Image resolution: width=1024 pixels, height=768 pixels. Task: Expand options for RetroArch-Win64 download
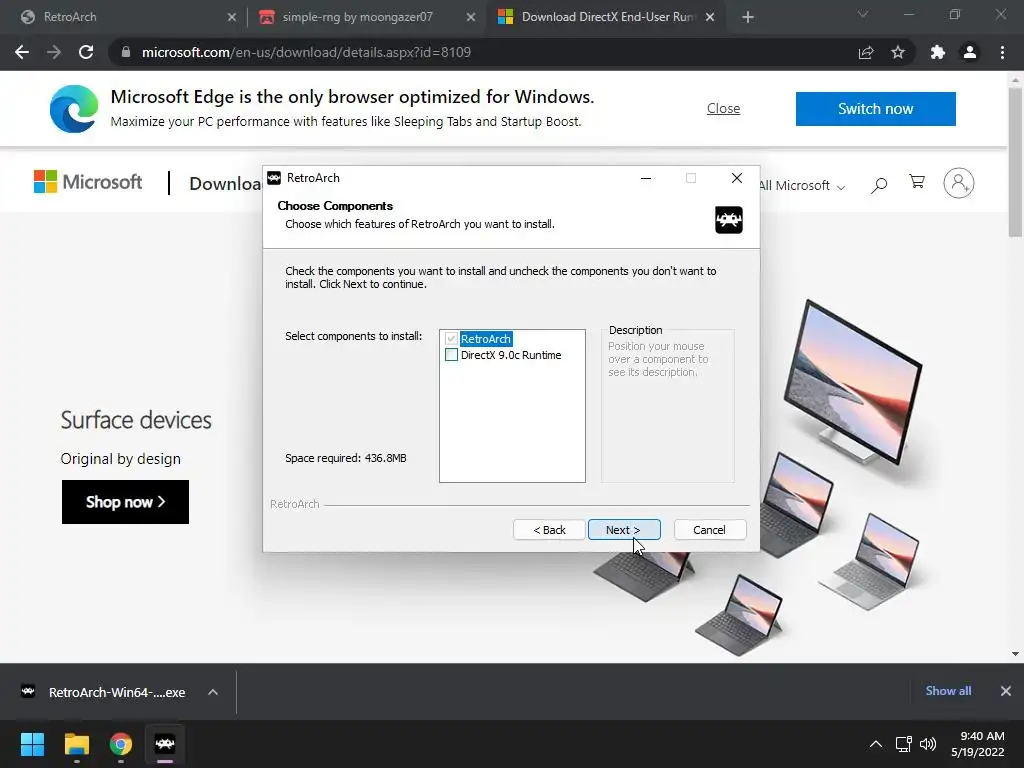tap(213, 692)
